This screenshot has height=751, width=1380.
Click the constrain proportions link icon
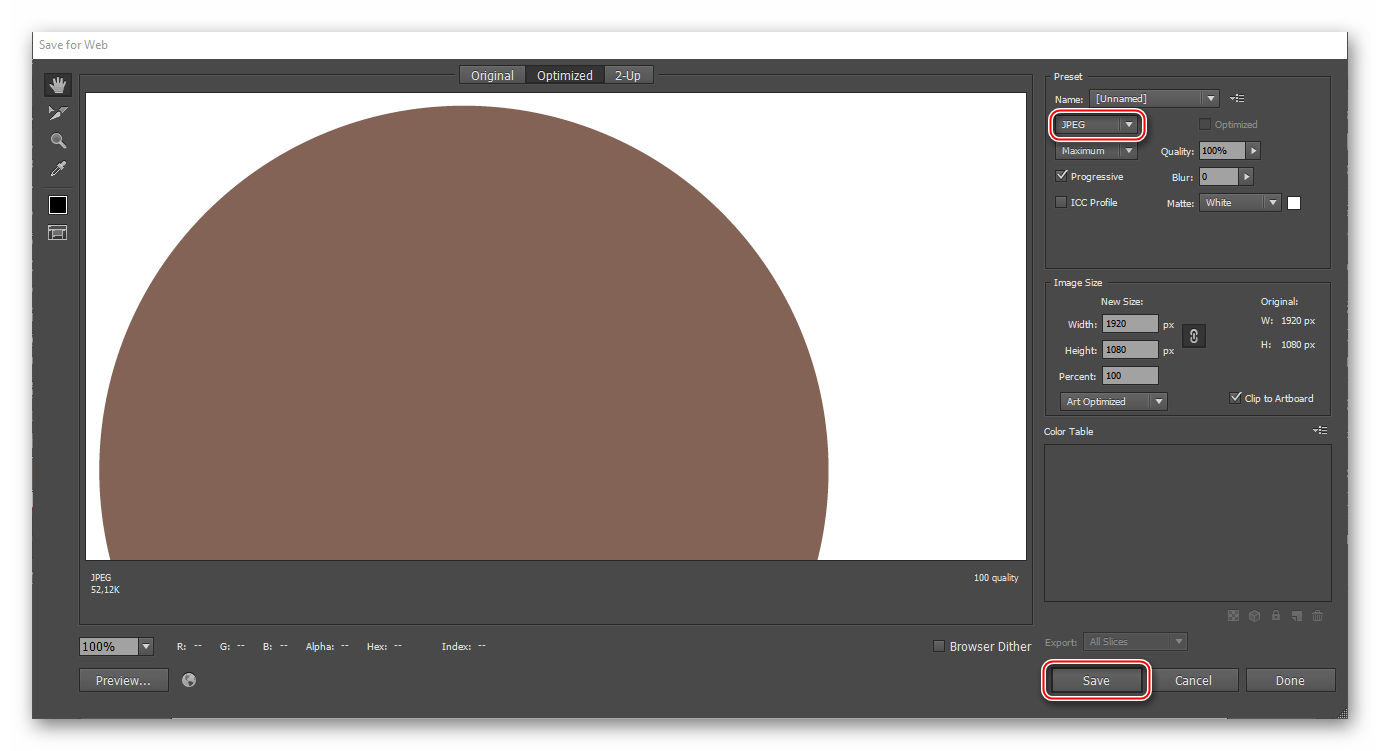pos(1194,336)
